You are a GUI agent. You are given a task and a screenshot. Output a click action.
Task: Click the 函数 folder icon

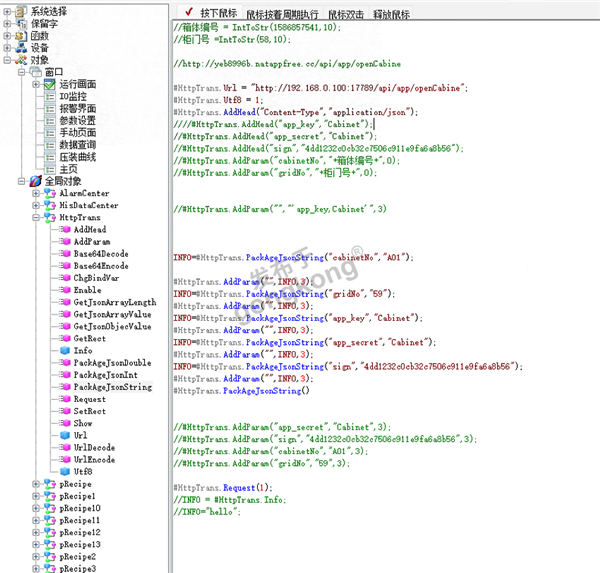[x=21, y=35]
